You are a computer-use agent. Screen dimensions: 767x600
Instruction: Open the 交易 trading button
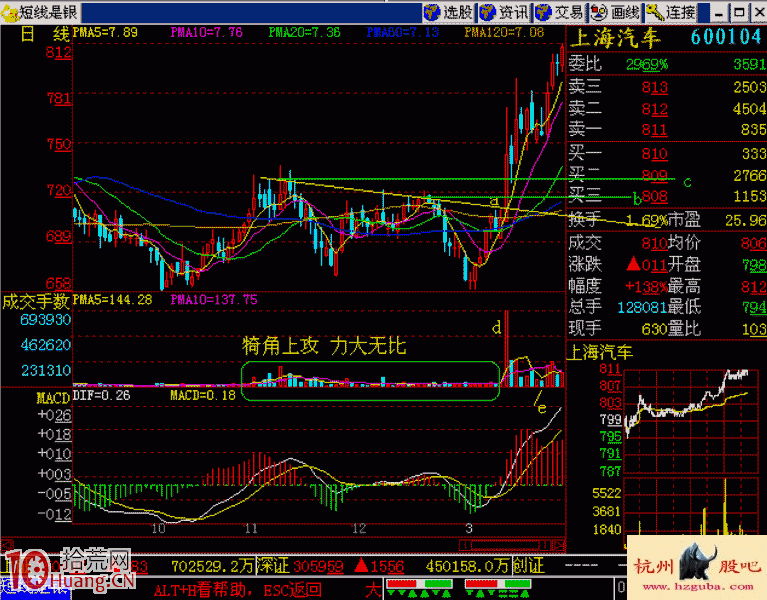tap(560, 12)
